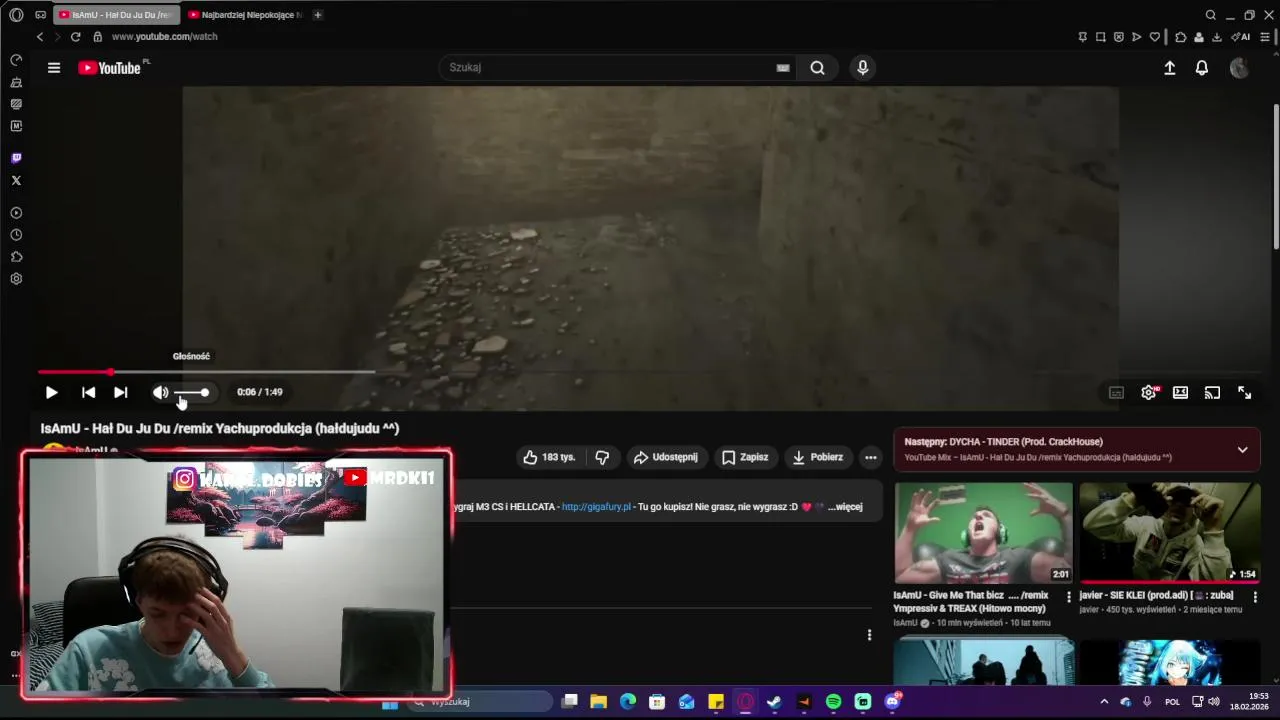Go back to the previous page
This screenshot has height=720, width=1280.
(x=40, y=37)
